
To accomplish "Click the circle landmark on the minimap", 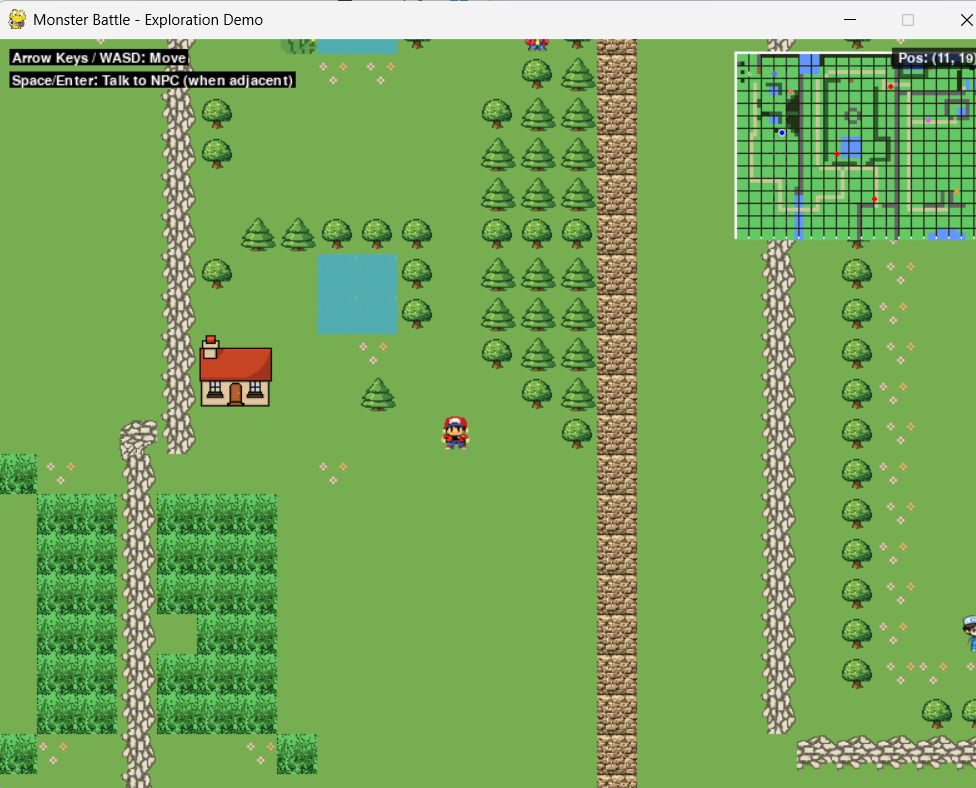I will [853, 116].
